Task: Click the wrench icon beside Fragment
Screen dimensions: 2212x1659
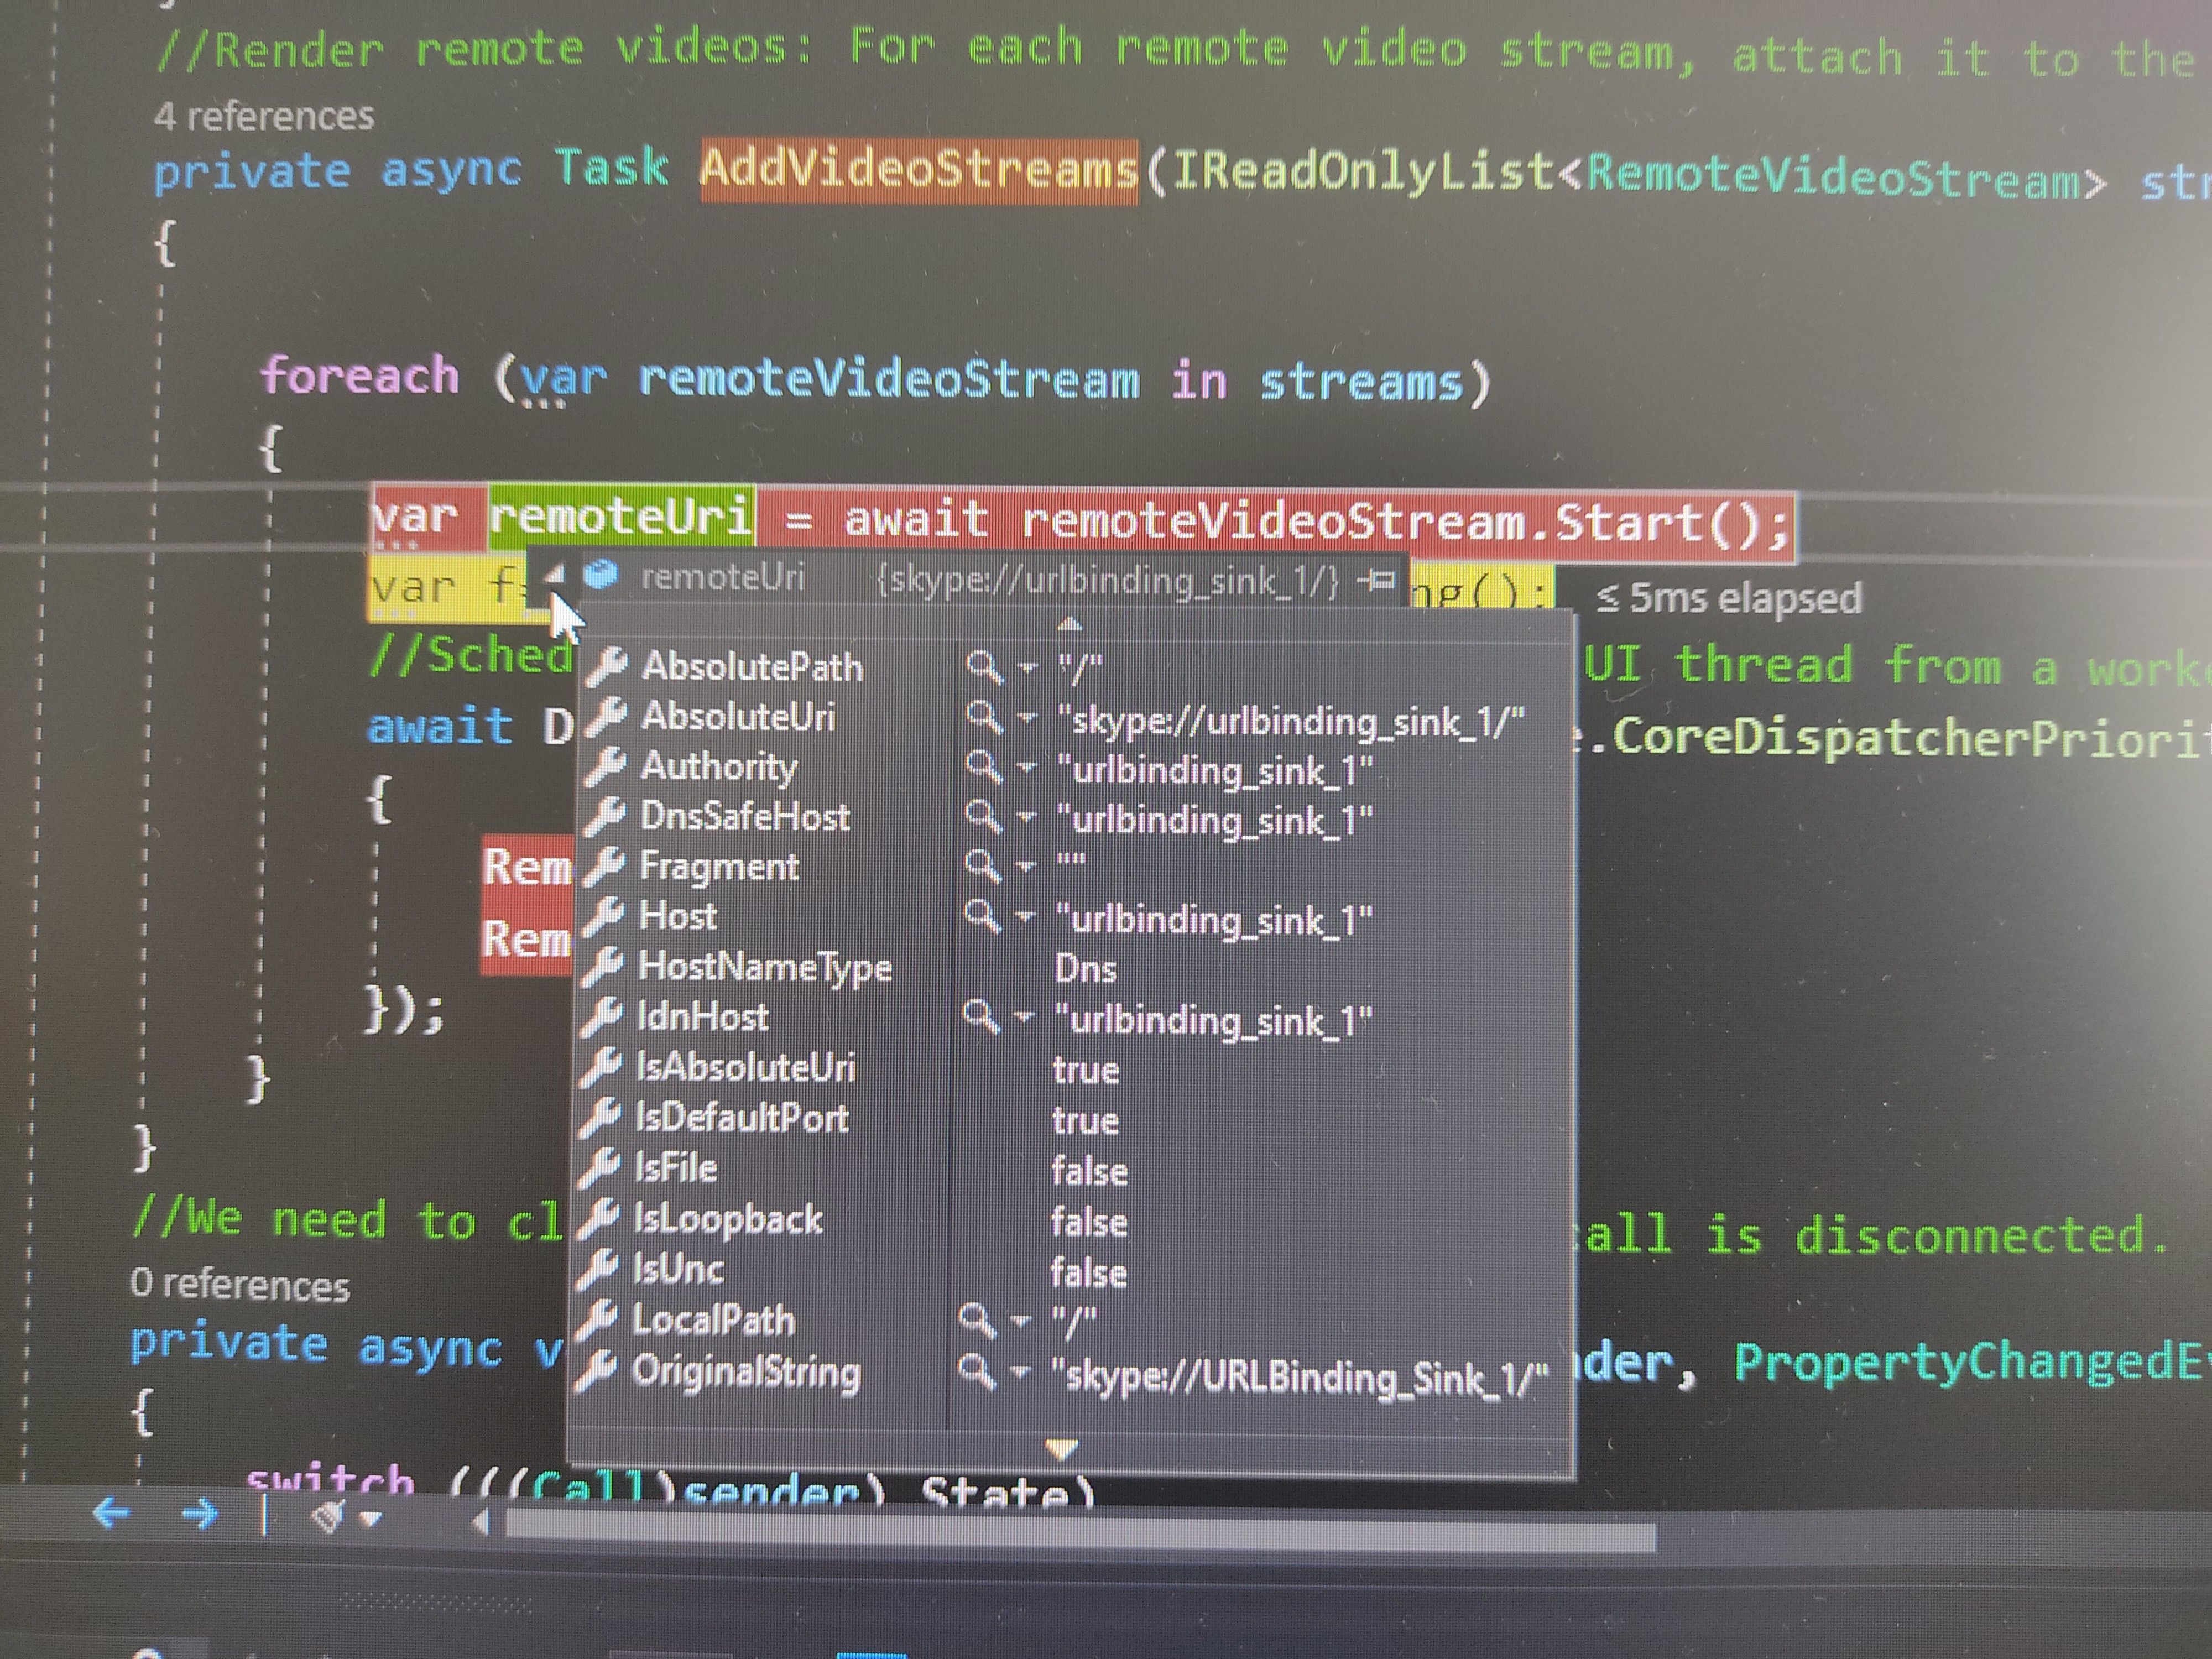Action: 604,866
